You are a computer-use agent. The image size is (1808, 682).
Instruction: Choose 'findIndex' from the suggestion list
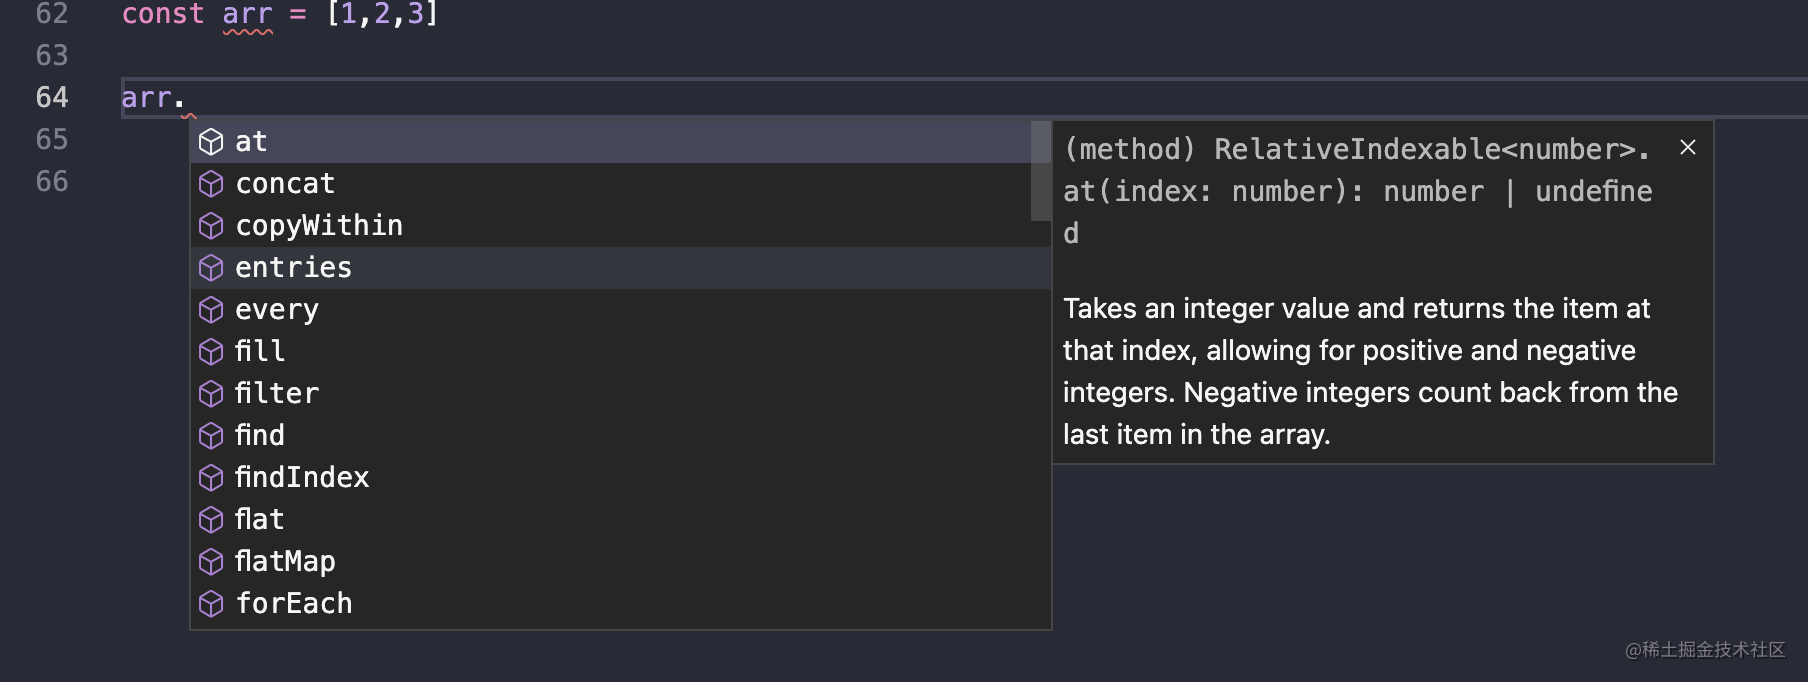[x=302, y=478]
